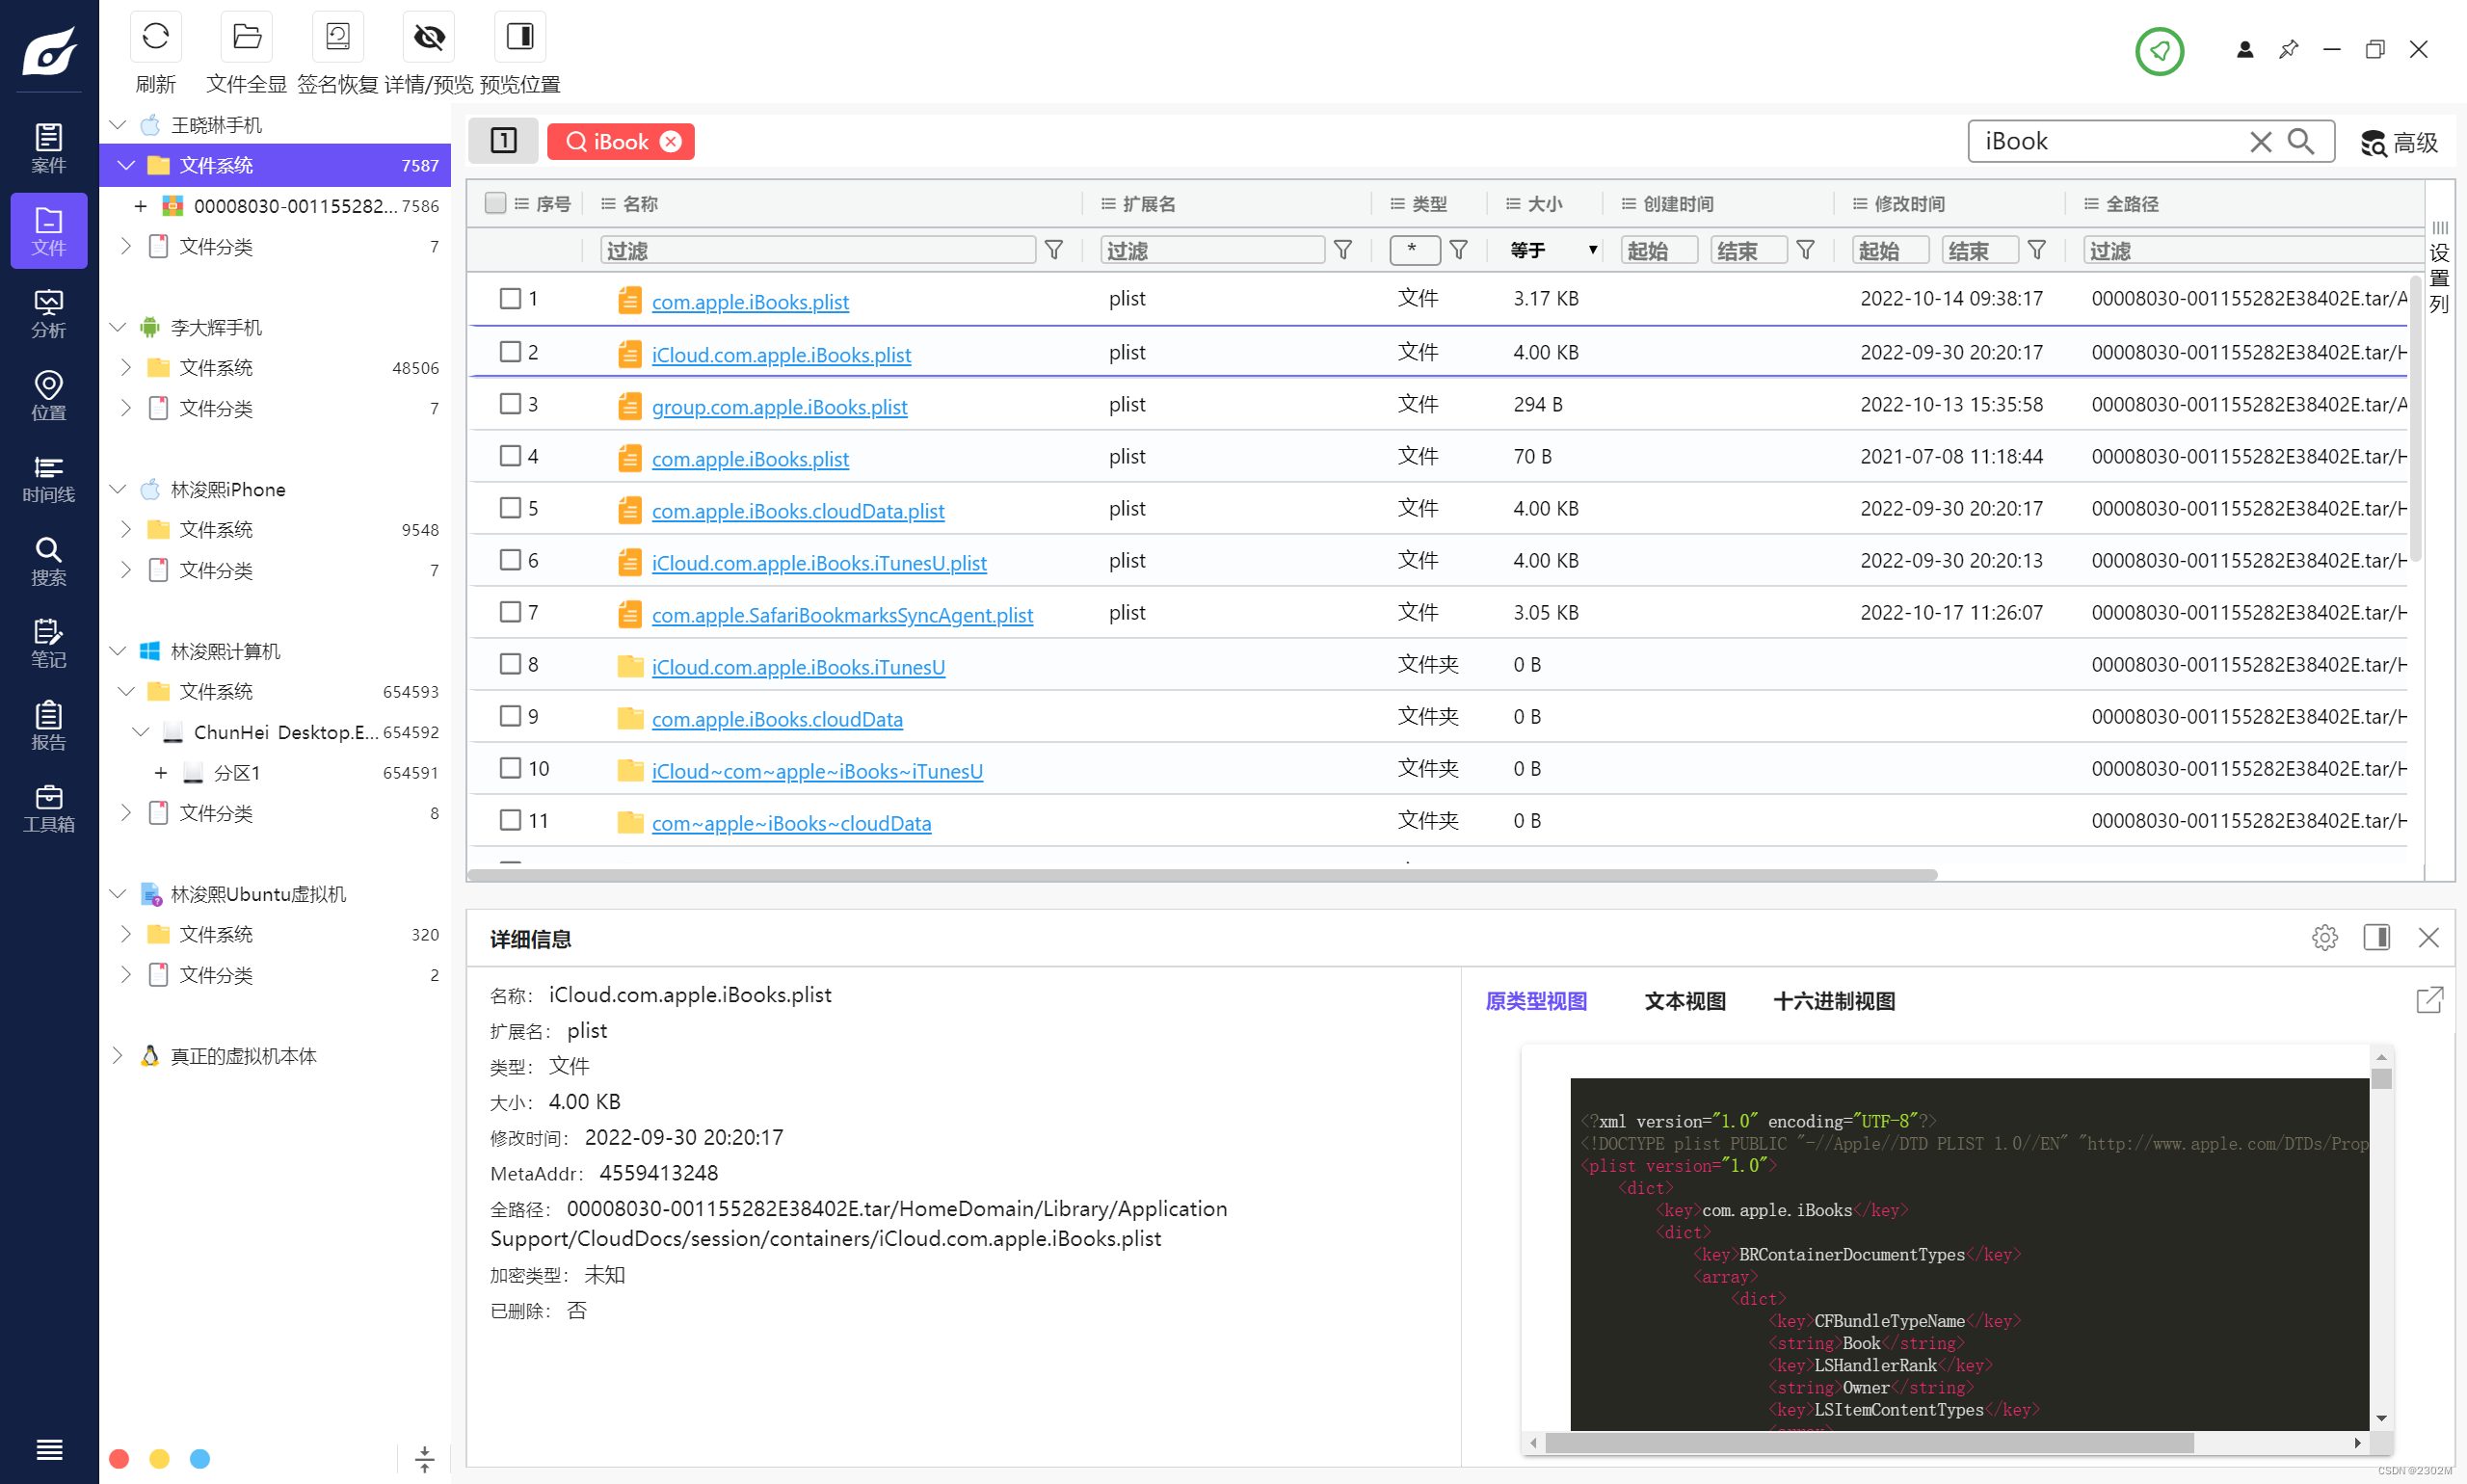Click gear settings icon in 详细信息 panel
This screenshot has width=2467, height=1484.
pyautogui.click(x=2324, y=937)
